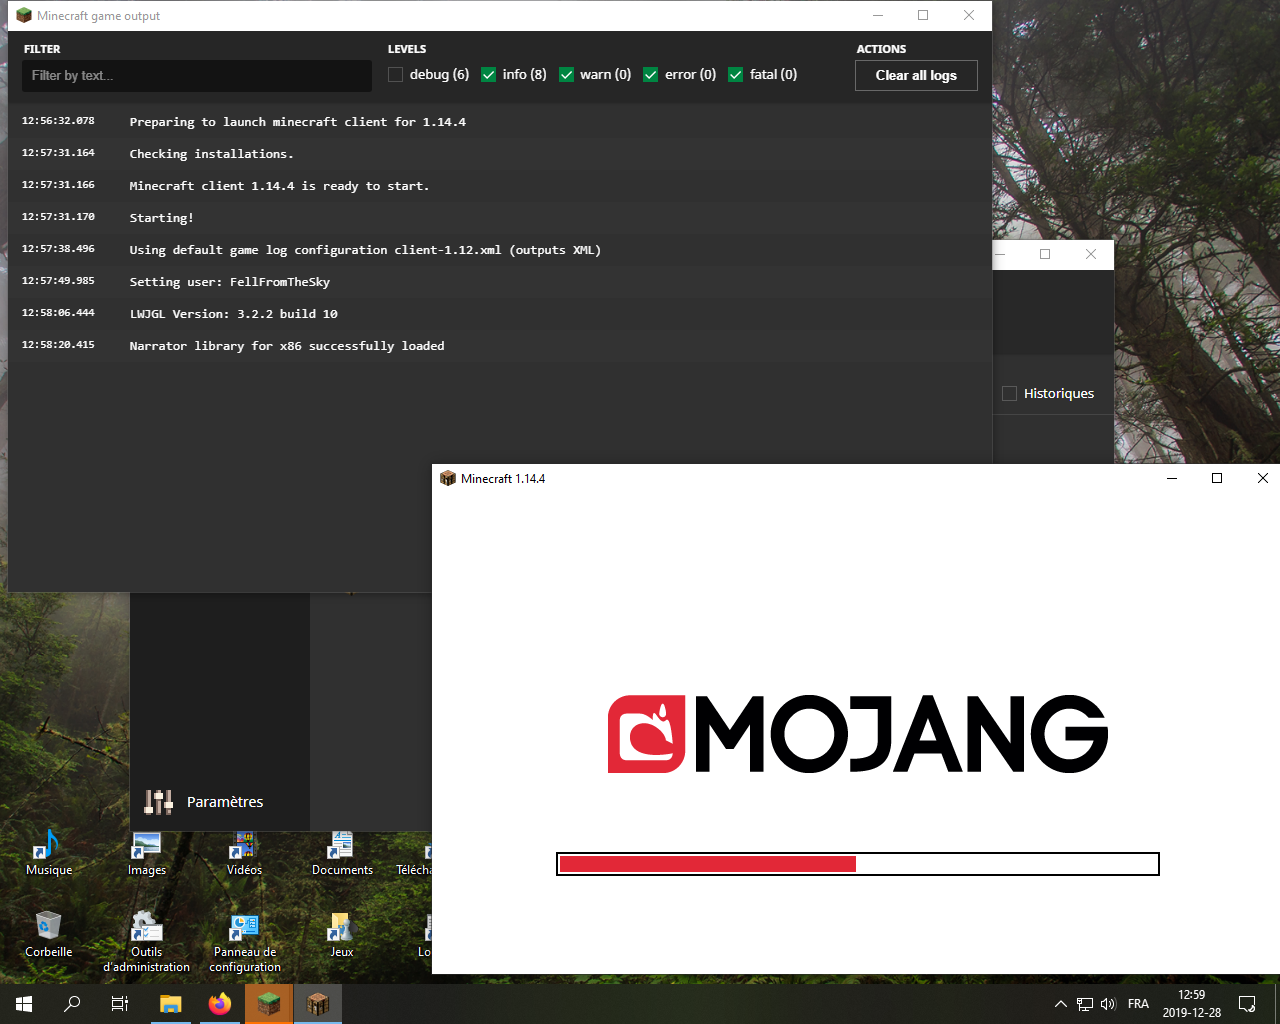
Task: Click the Mojang loading progress bar
Action: click(x=858, y=864)
